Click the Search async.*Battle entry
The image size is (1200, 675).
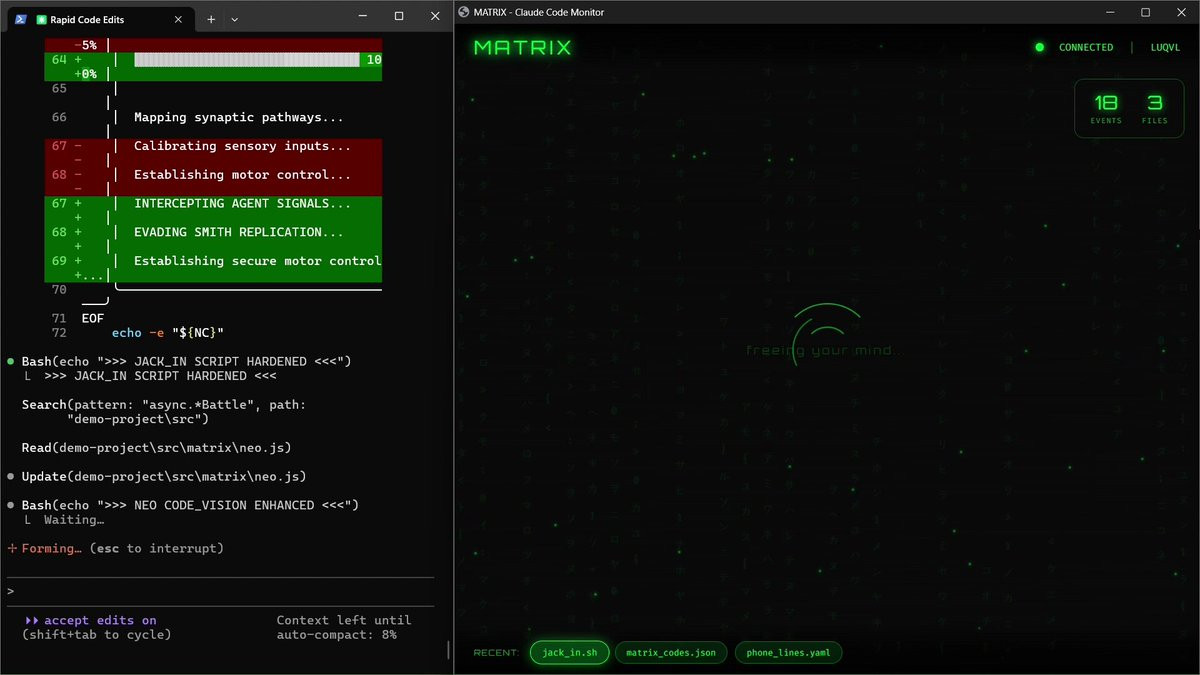tap(164, 412)
